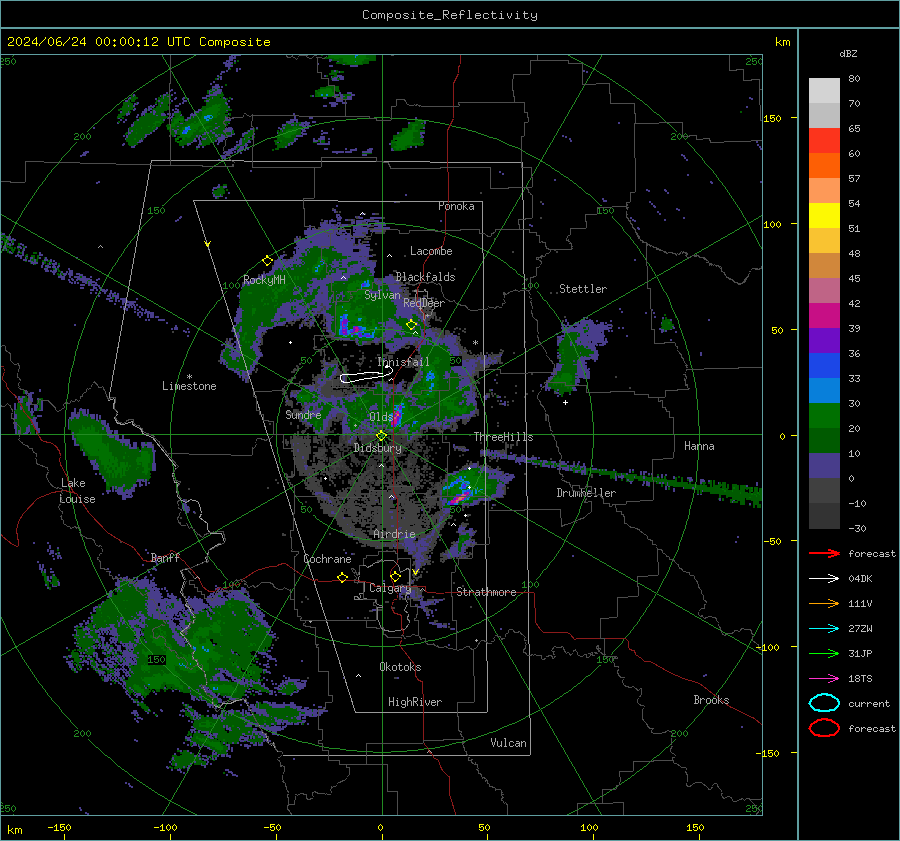Click the Limestone label
The height and width of the screenshot is (841, 900).
[x=189, y=386]
